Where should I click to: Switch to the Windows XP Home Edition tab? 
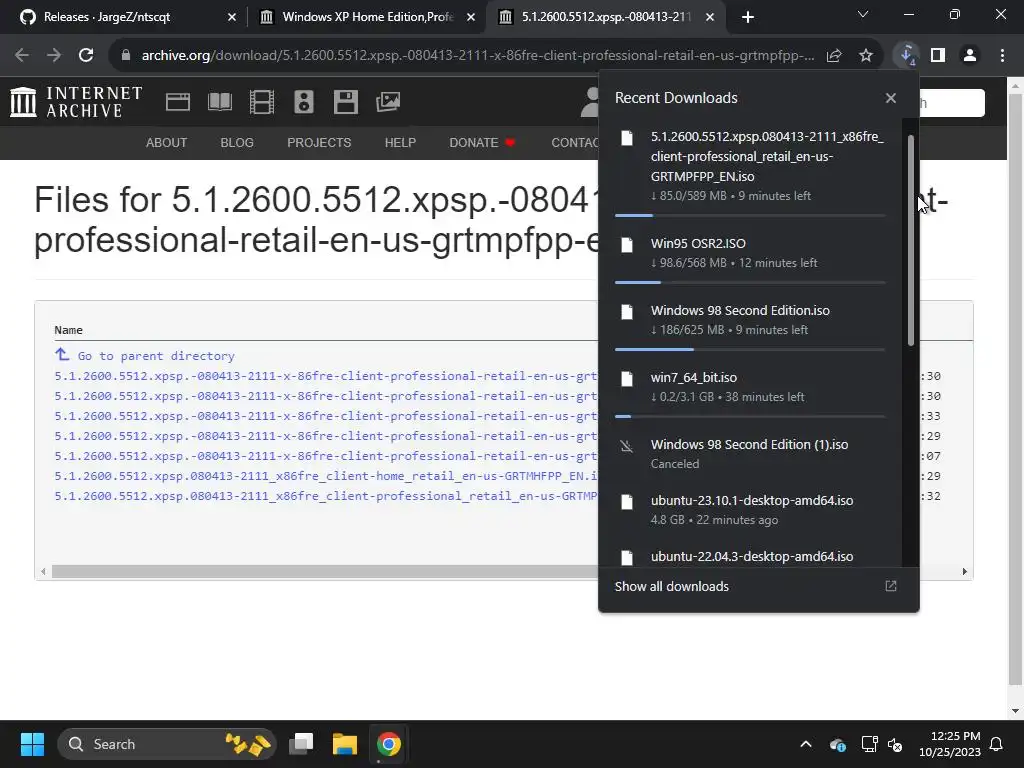pos(368,17)
